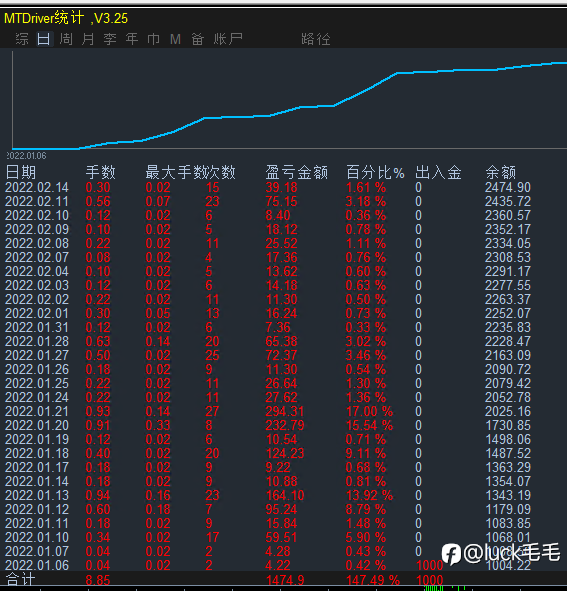Click max lots value 0.33
Viewport: 567px width, 591px height.
[x=158, y=425]
